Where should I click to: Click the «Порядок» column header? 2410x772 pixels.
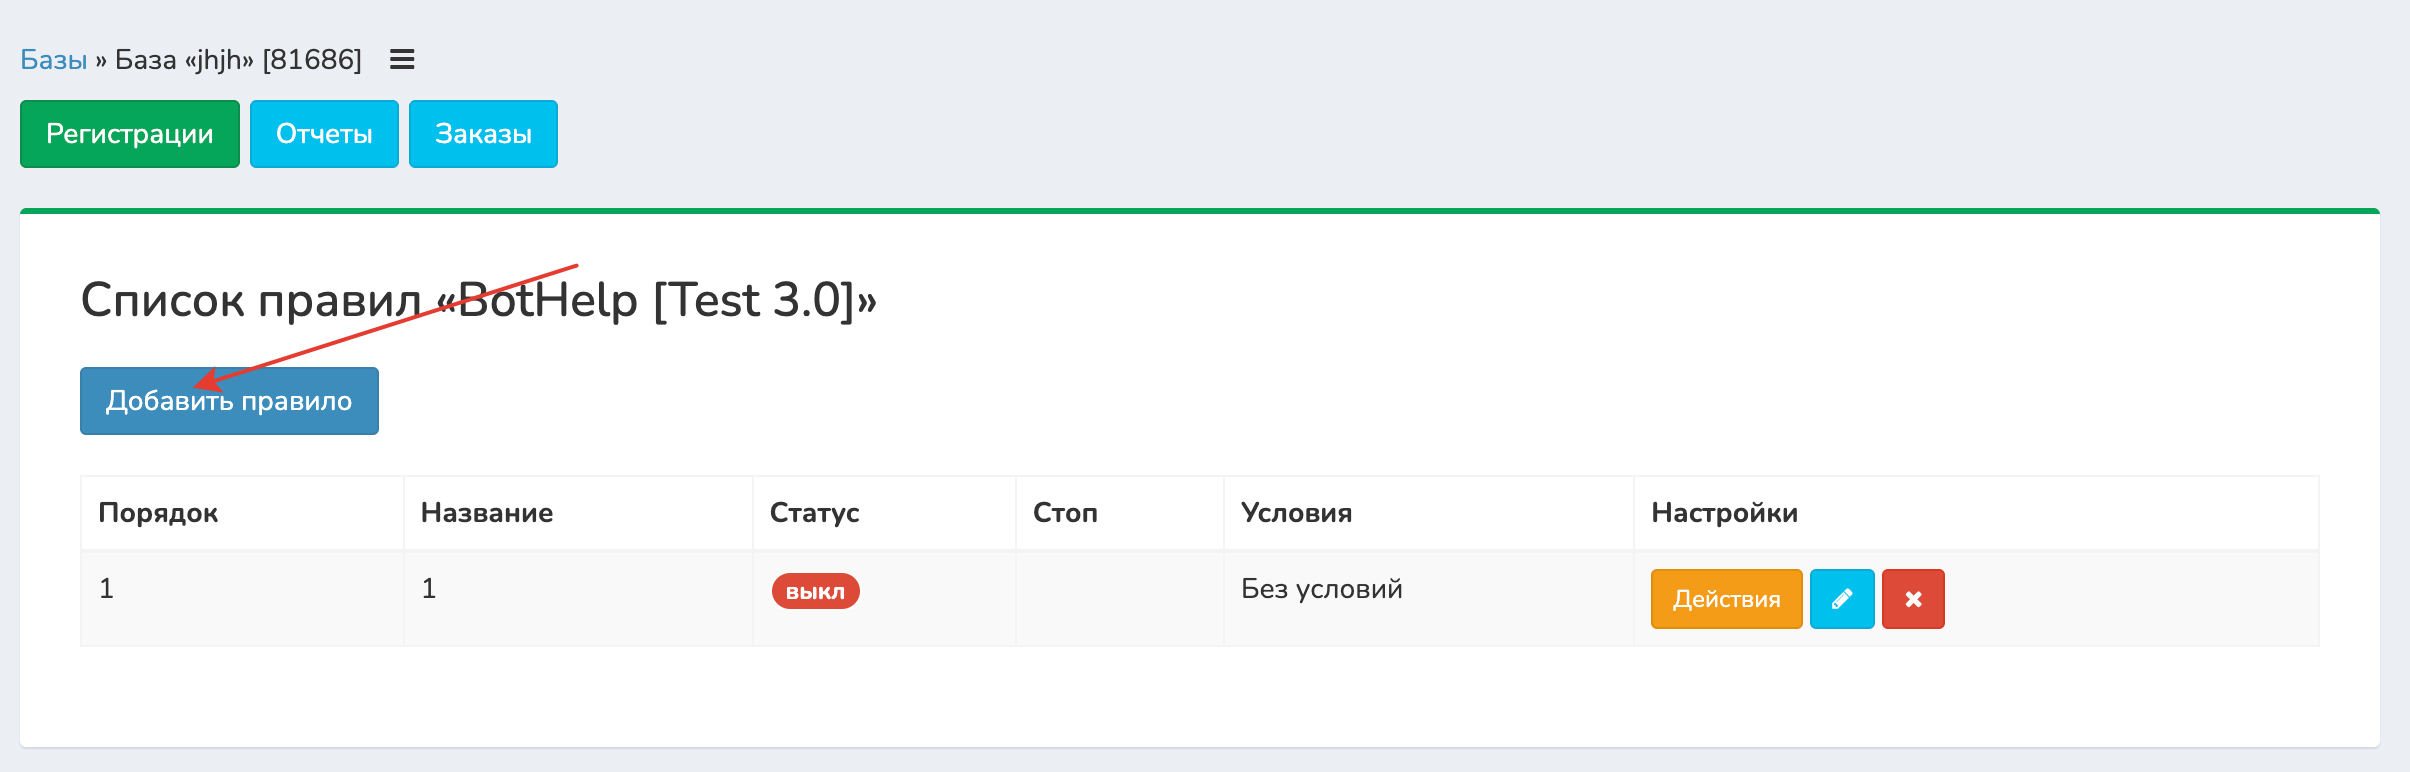(x=158, y=513)
